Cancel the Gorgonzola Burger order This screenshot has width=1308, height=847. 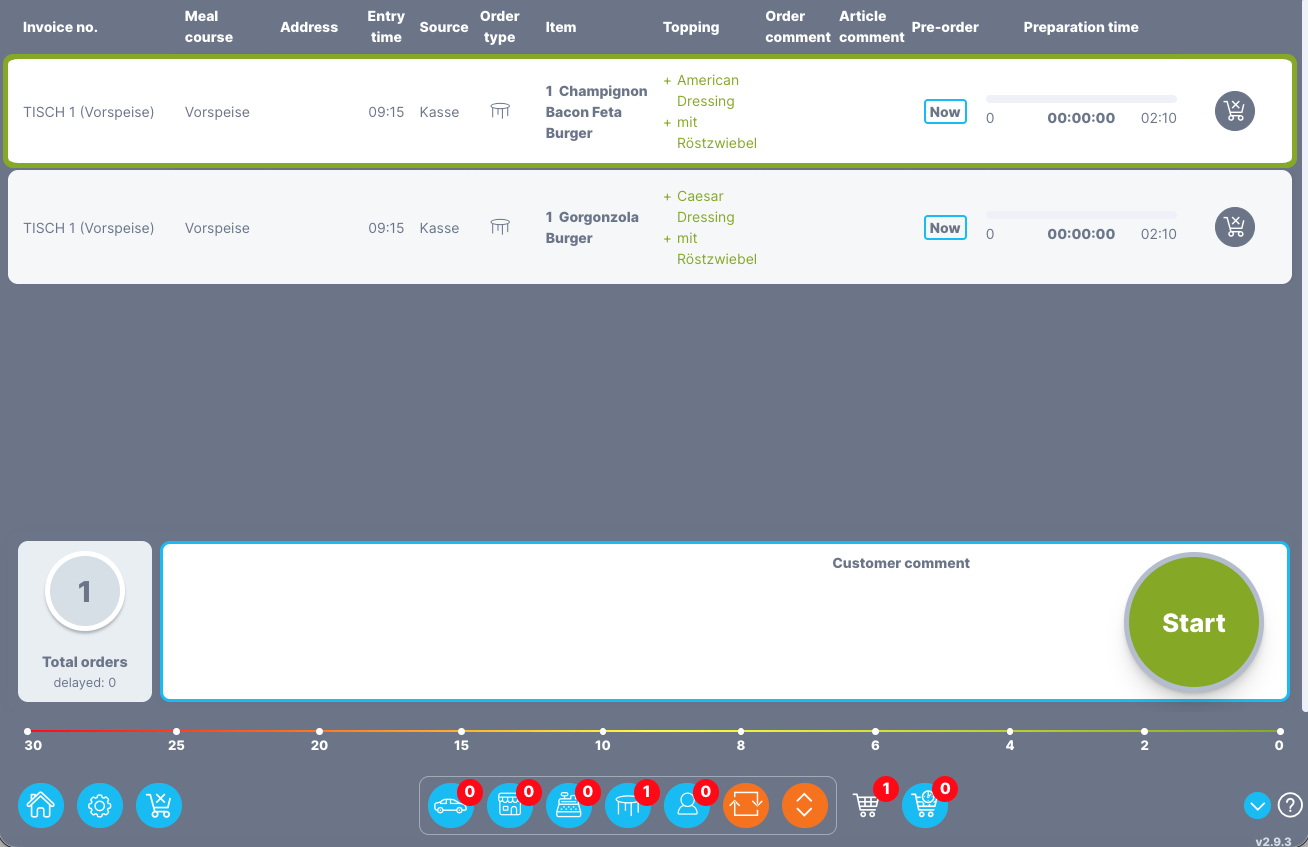click(1235, 227)
